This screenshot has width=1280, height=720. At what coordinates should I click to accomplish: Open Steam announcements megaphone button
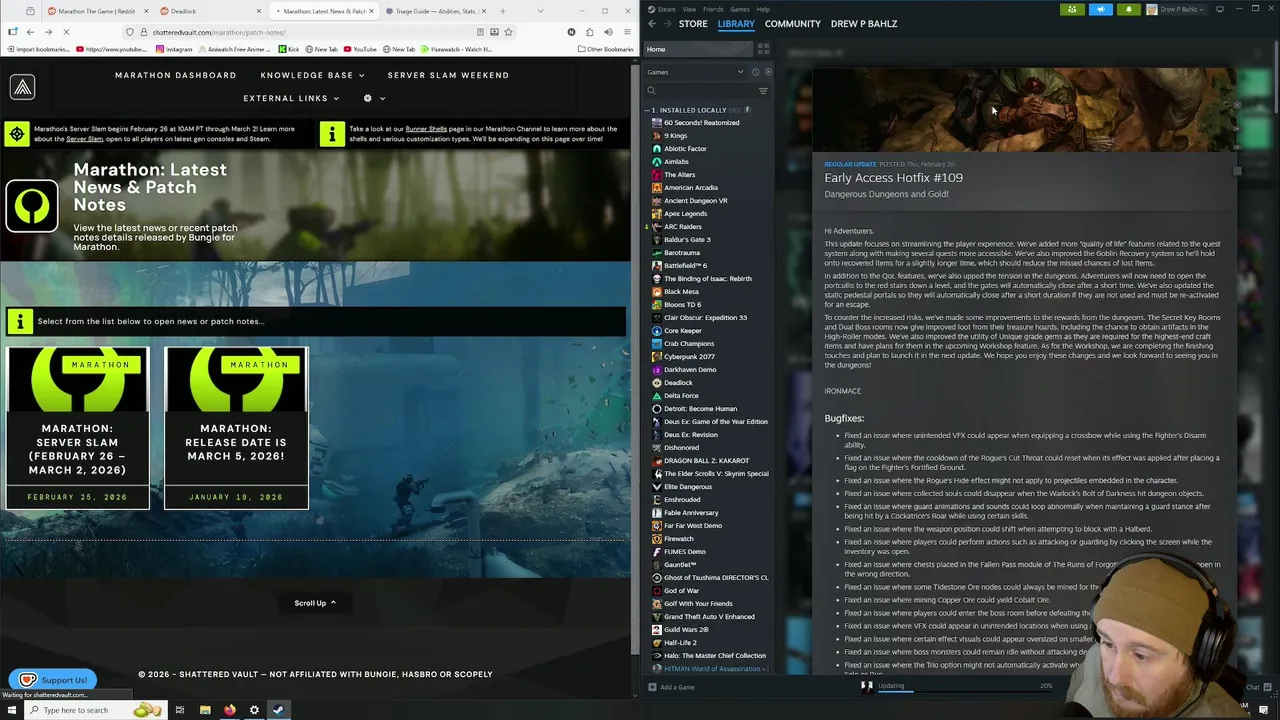1100,9
